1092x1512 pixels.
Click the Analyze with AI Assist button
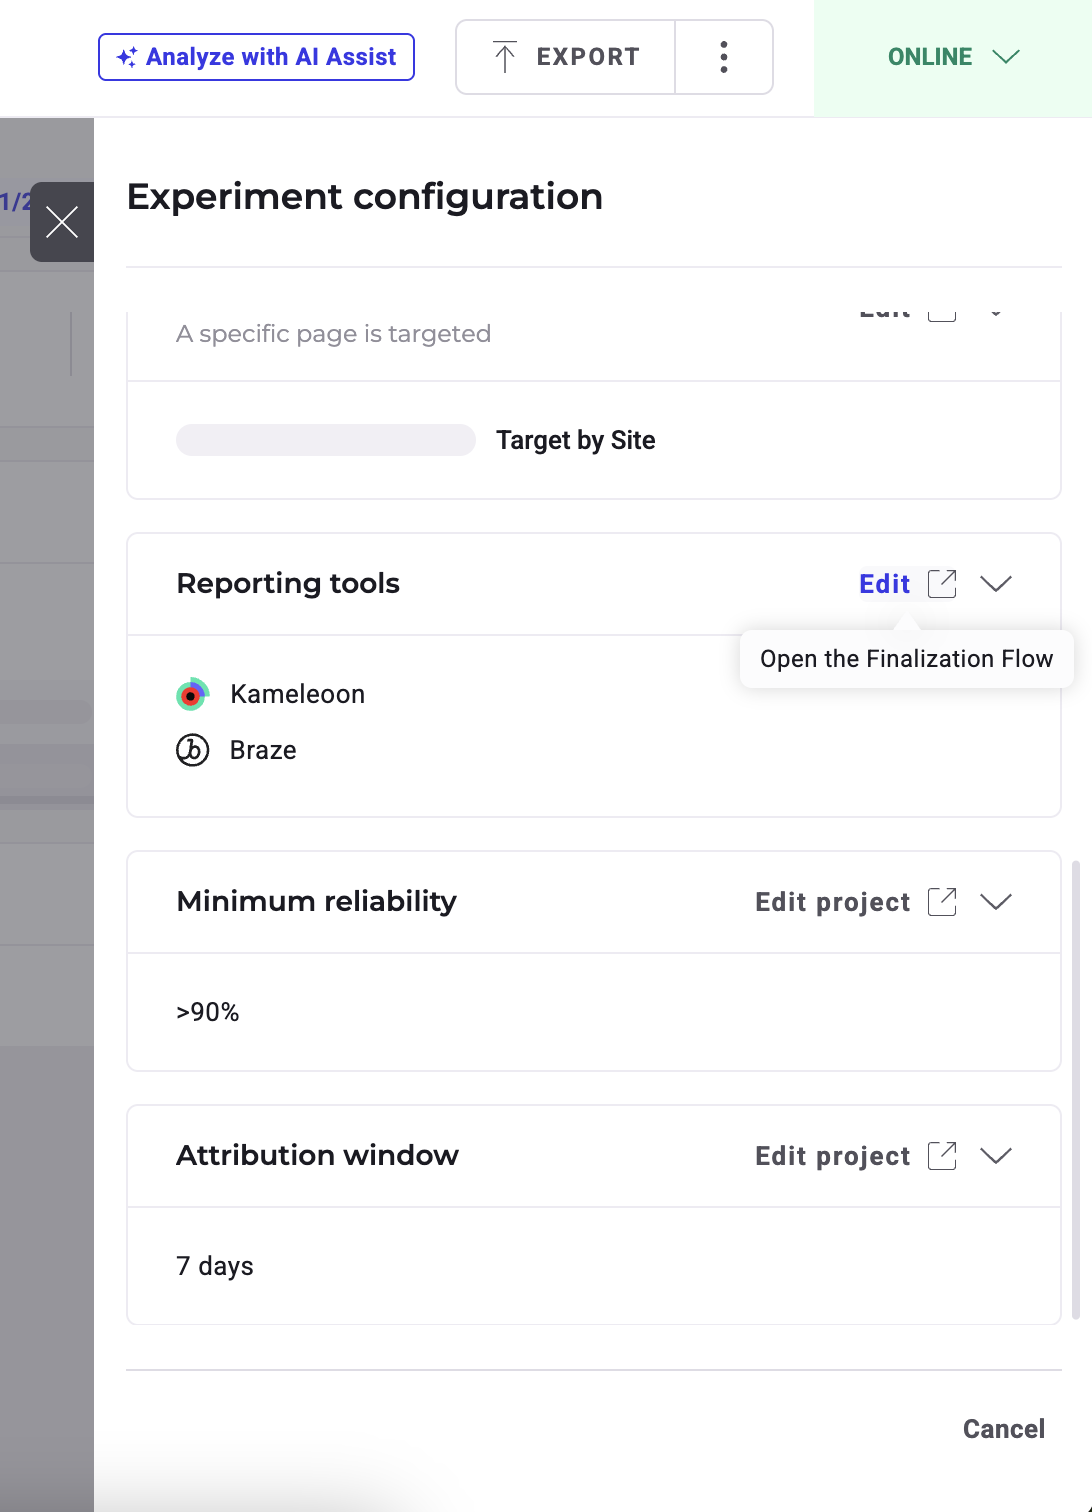pyautogui.click(x=256, y=57)
